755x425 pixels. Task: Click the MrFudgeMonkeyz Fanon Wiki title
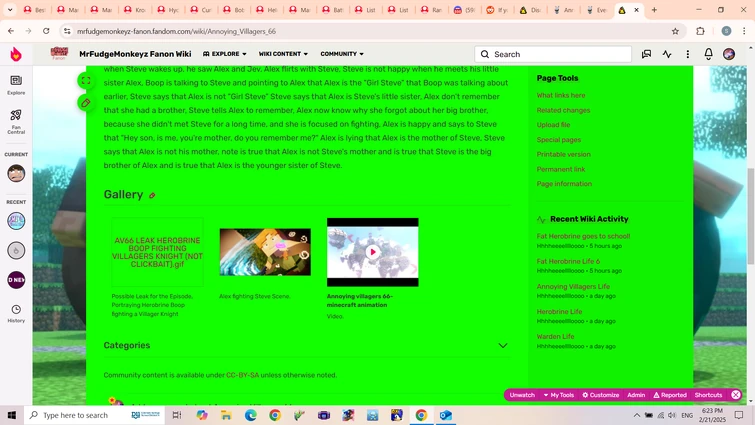pyautogui.click(x=135, y=54)
